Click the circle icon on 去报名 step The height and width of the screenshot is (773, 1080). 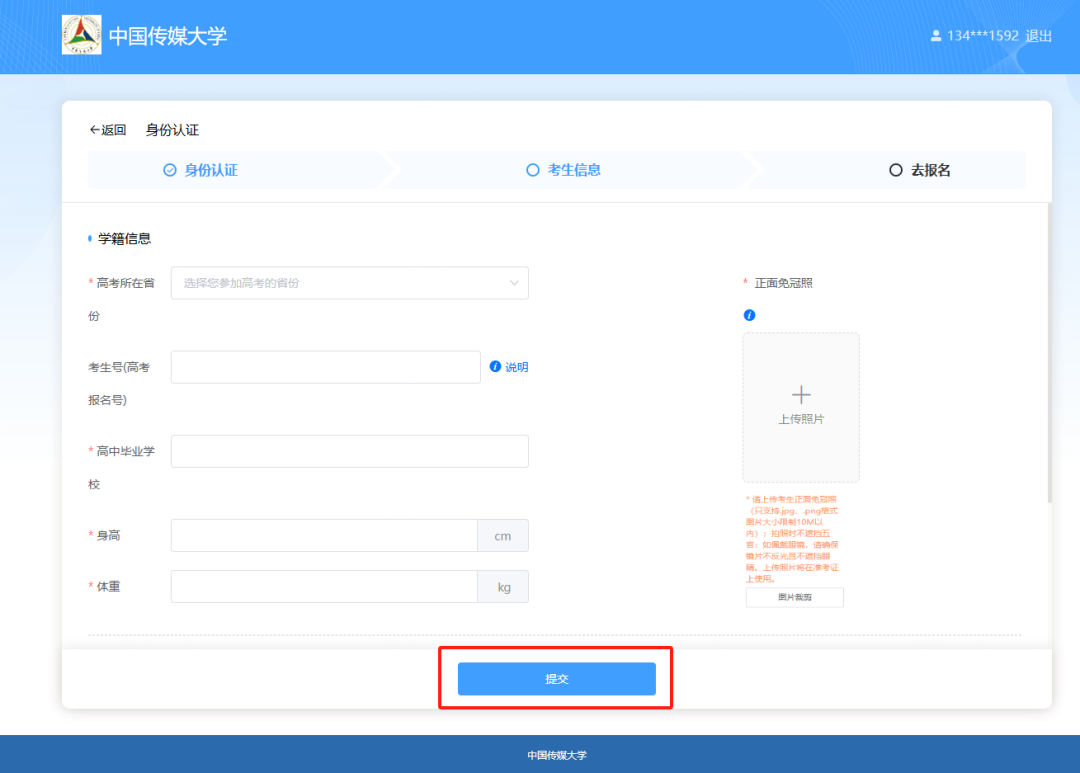896,170
